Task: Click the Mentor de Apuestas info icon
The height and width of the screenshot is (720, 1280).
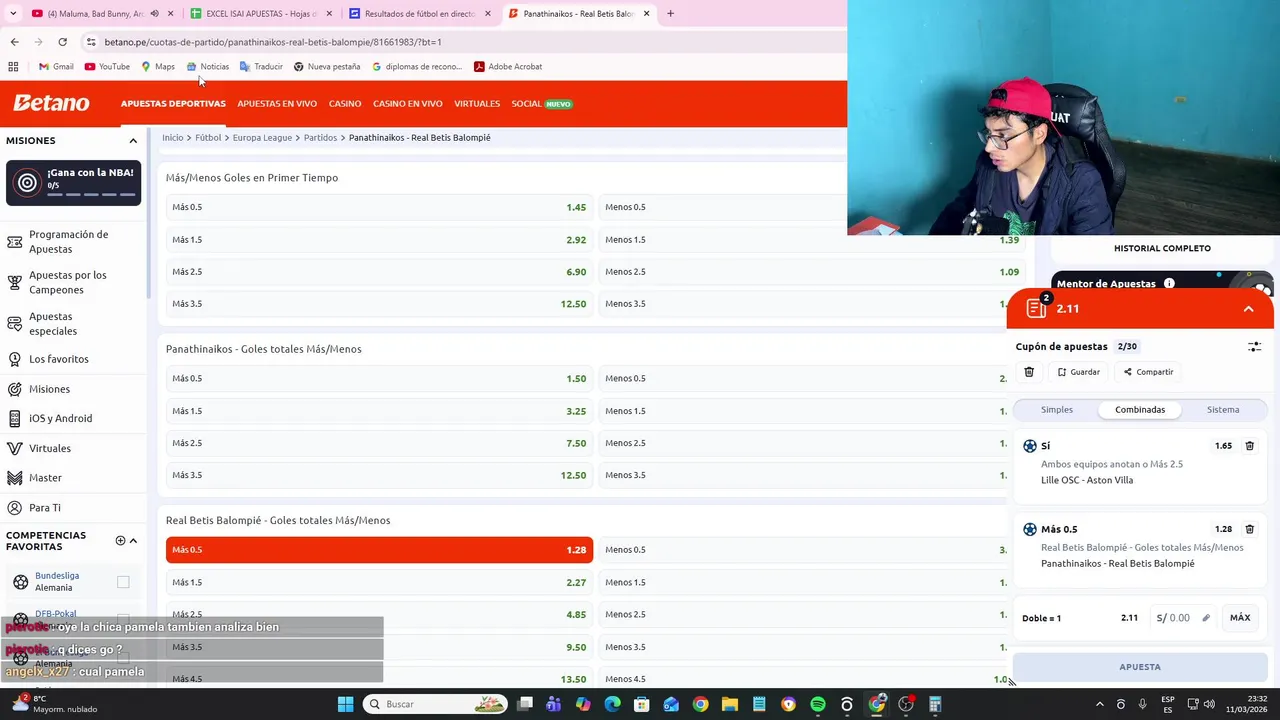Action: [x=1169, y=284]
